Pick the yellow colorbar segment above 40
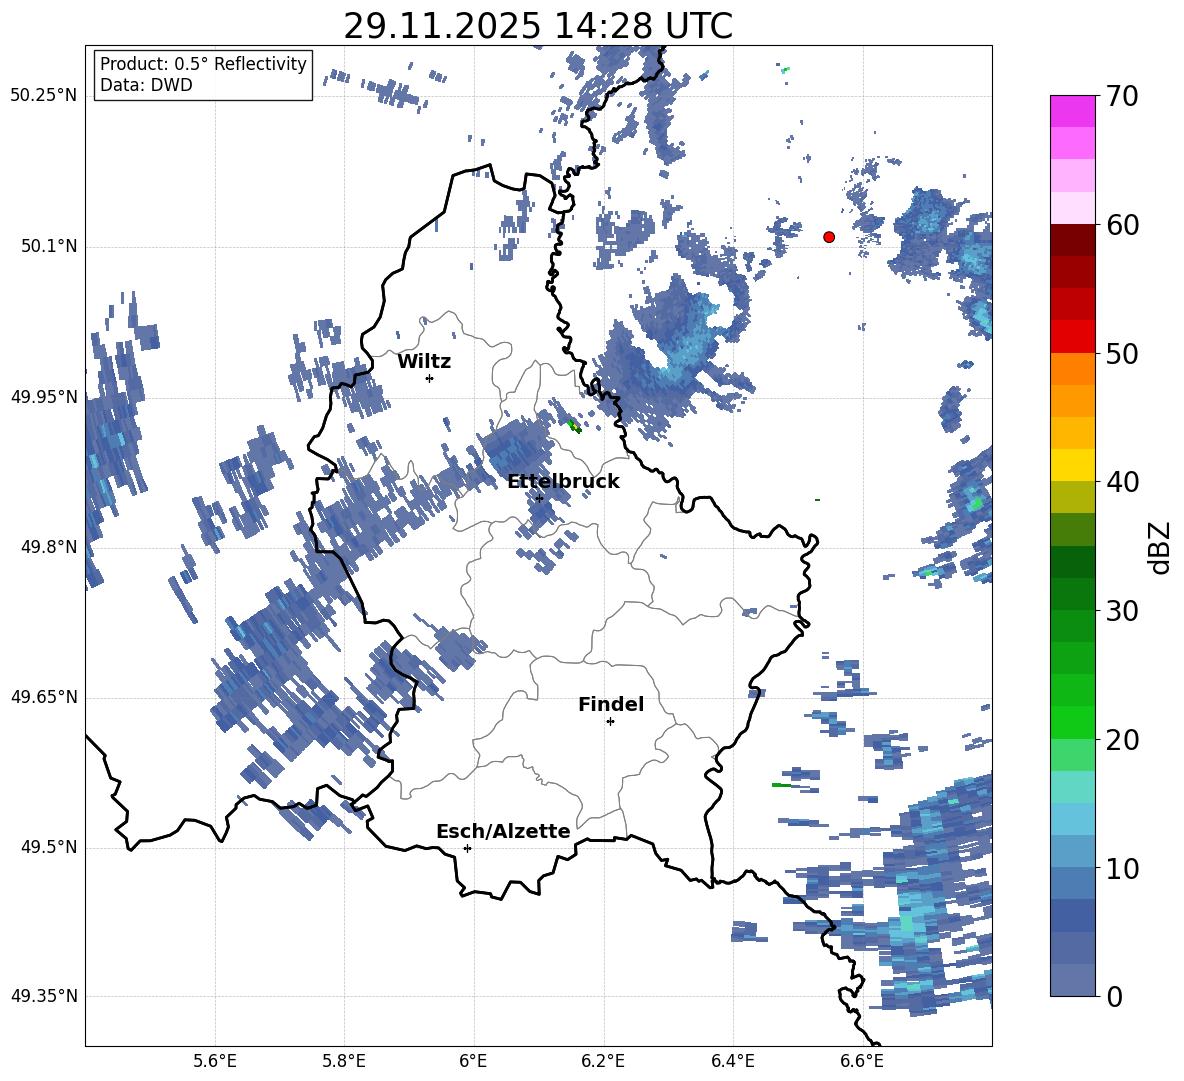The image size is (1184, 1081). (x=1072, y=465)
